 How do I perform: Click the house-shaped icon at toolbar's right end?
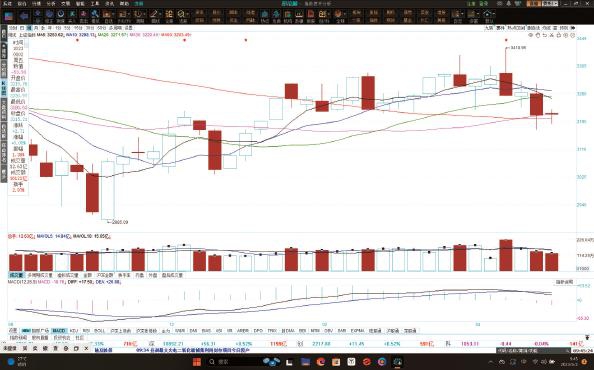coord(487,14)
